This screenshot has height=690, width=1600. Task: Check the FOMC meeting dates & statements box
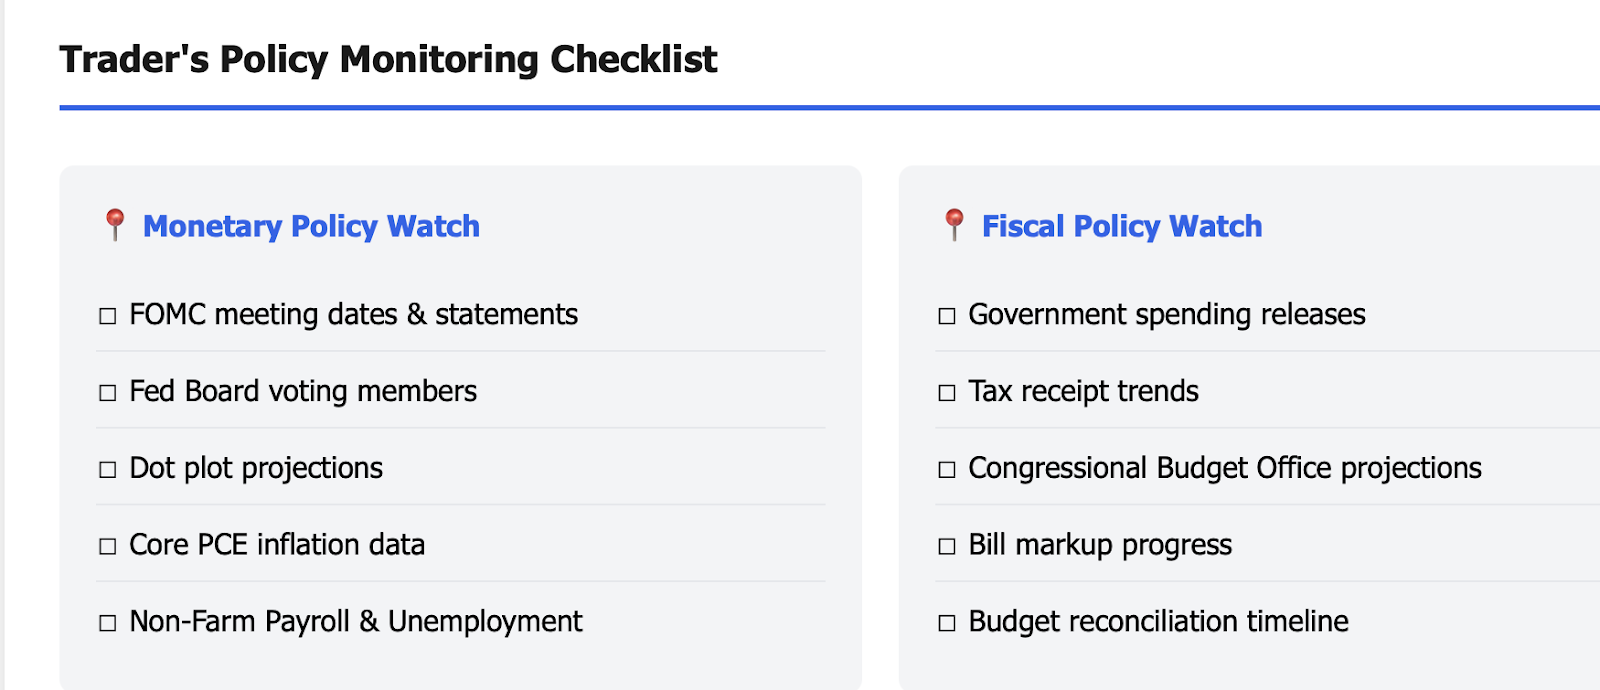click(108, 316)
